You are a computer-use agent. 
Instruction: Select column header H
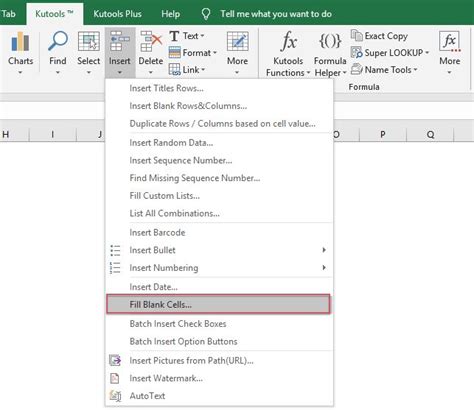click(14, 134)
